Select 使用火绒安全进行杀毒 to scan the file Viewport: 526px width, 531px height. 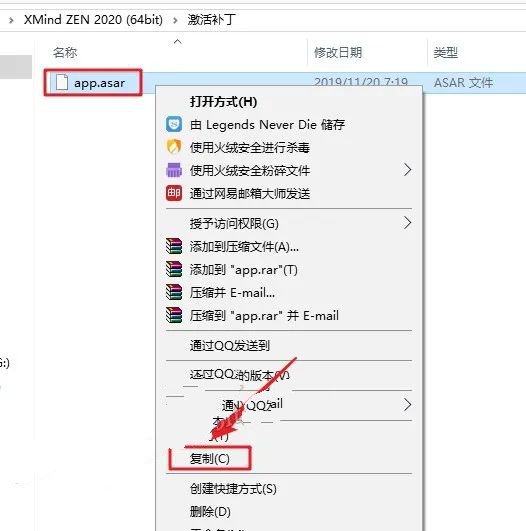point(250,147)
